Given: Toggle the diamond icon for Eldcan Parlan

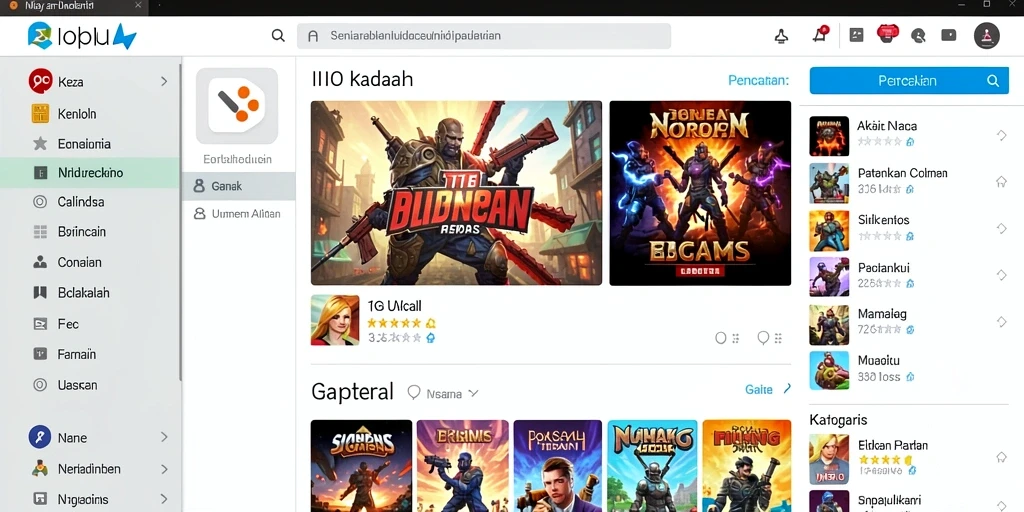Looking at the screenshot, I should (x=1001, y=457).
